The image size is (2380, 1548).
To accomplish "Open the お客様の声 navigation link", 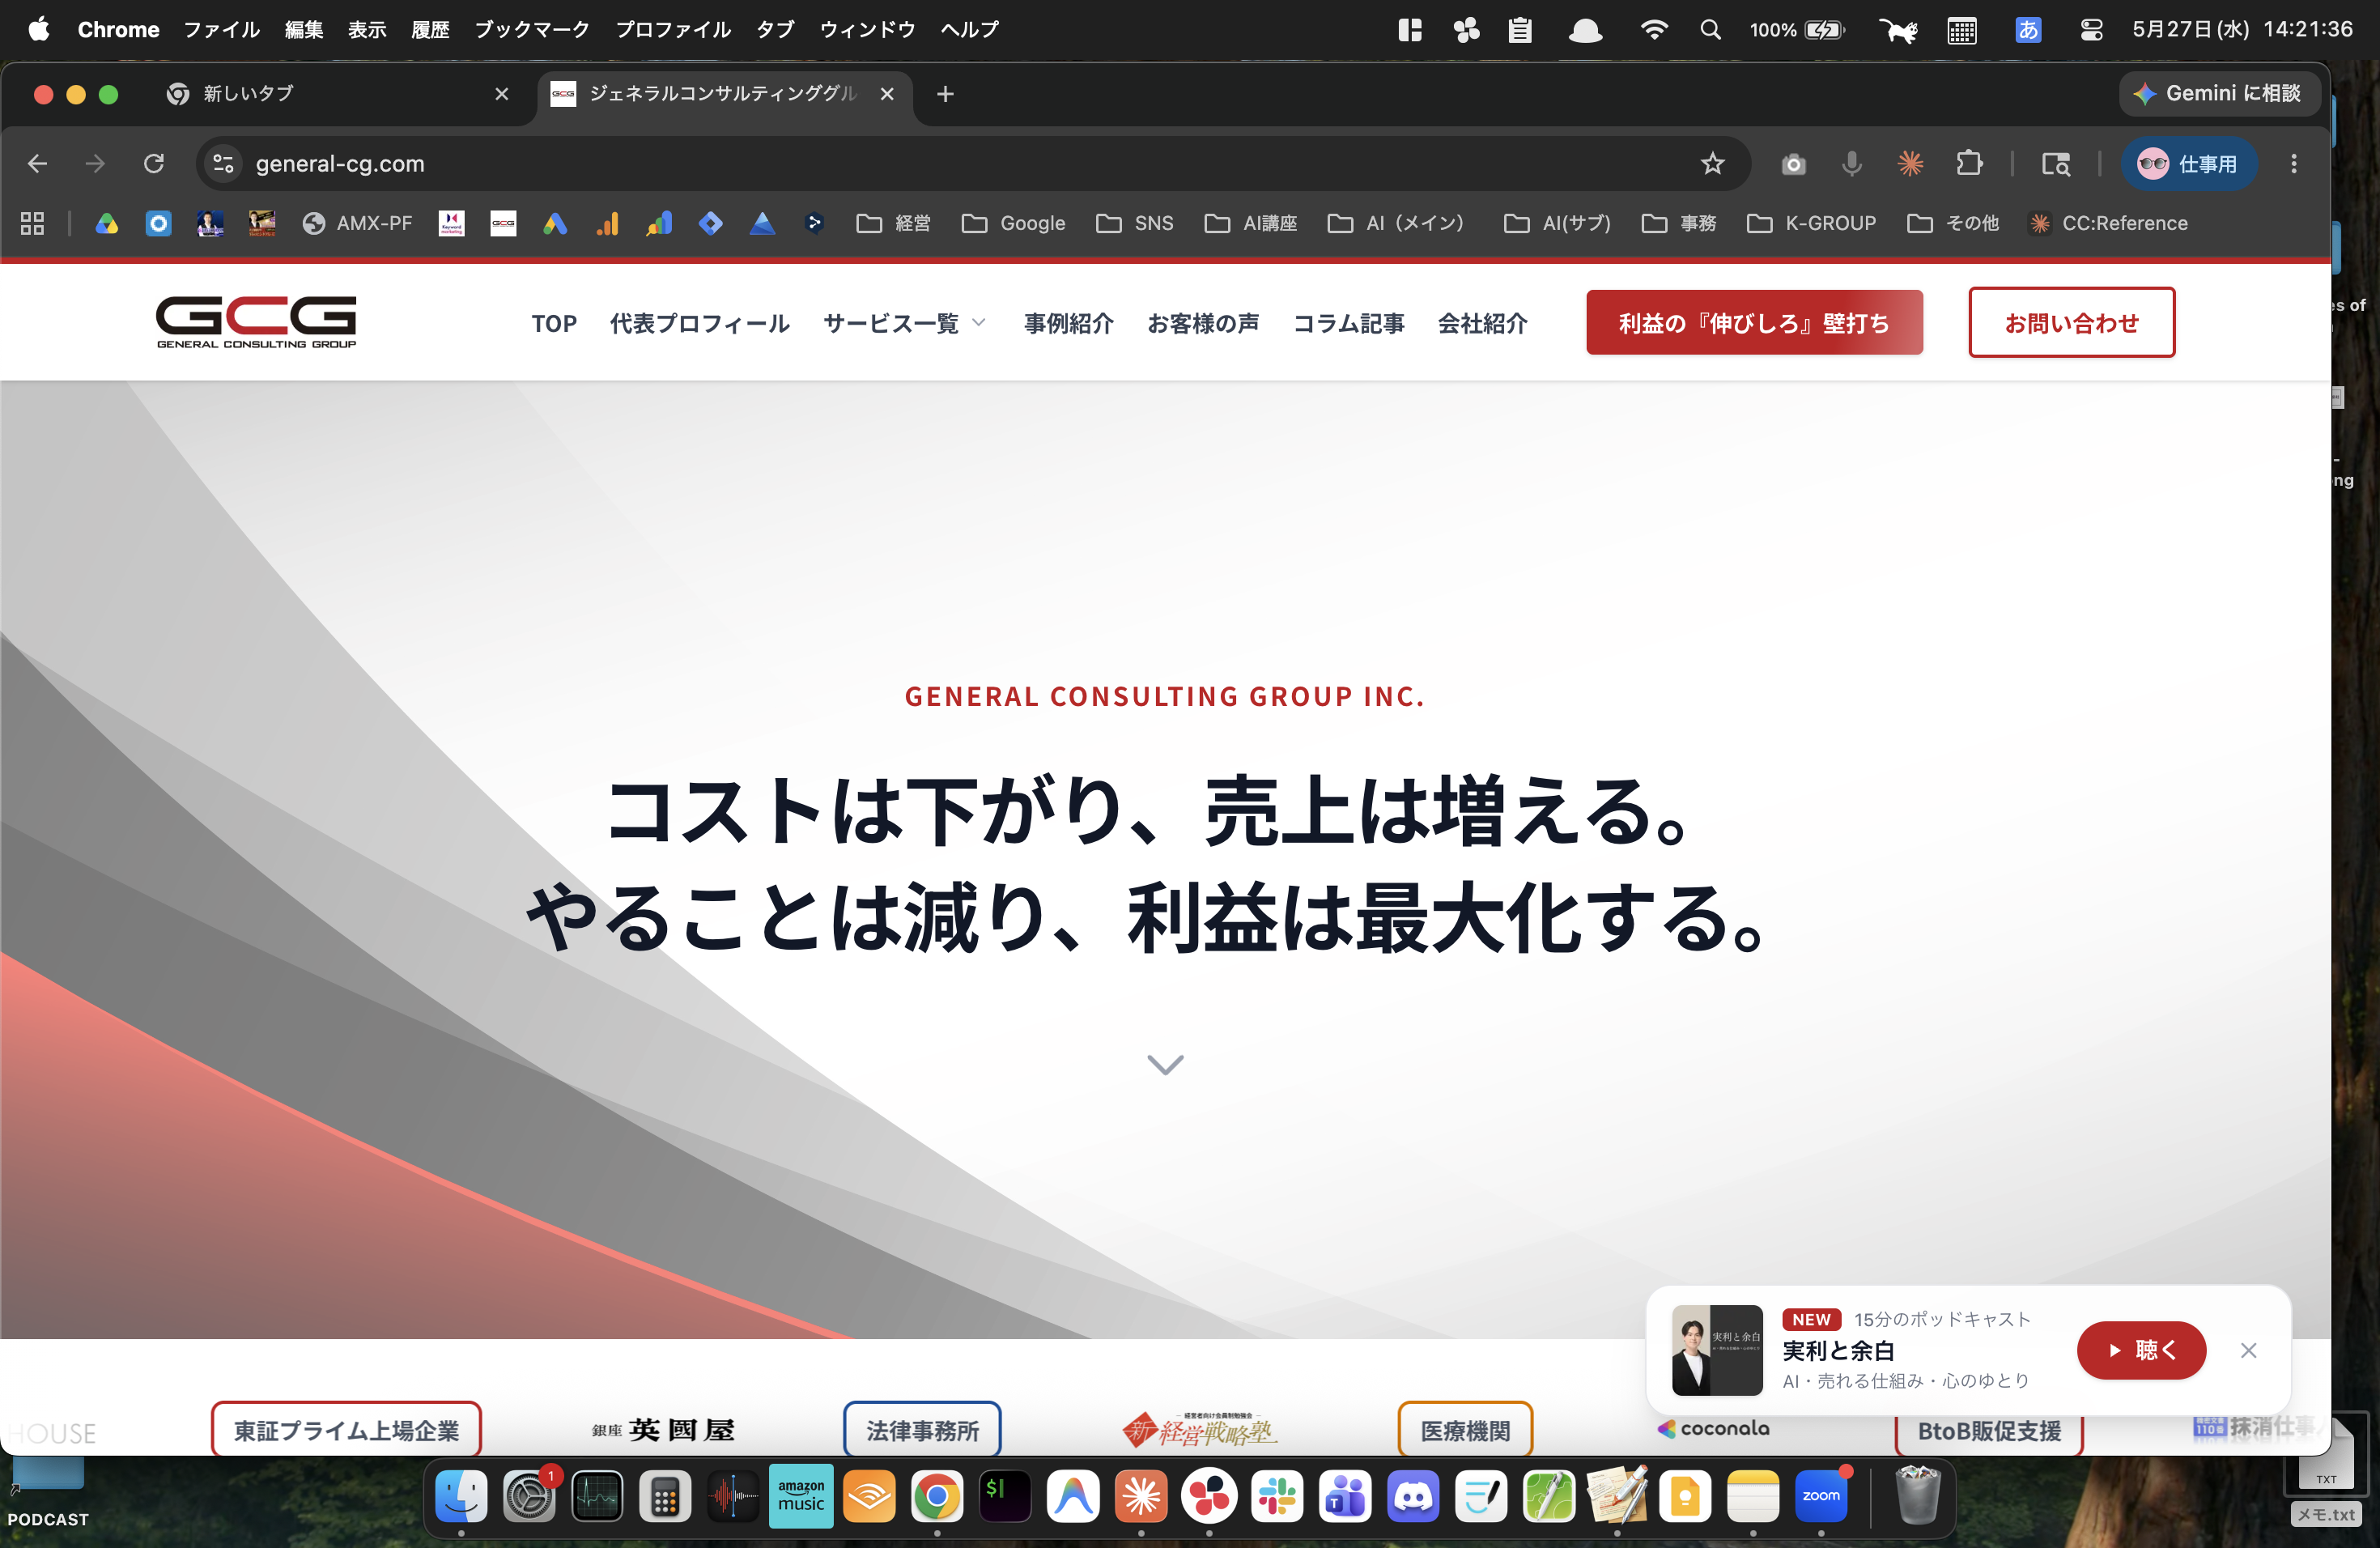I will coord(1203,323).
